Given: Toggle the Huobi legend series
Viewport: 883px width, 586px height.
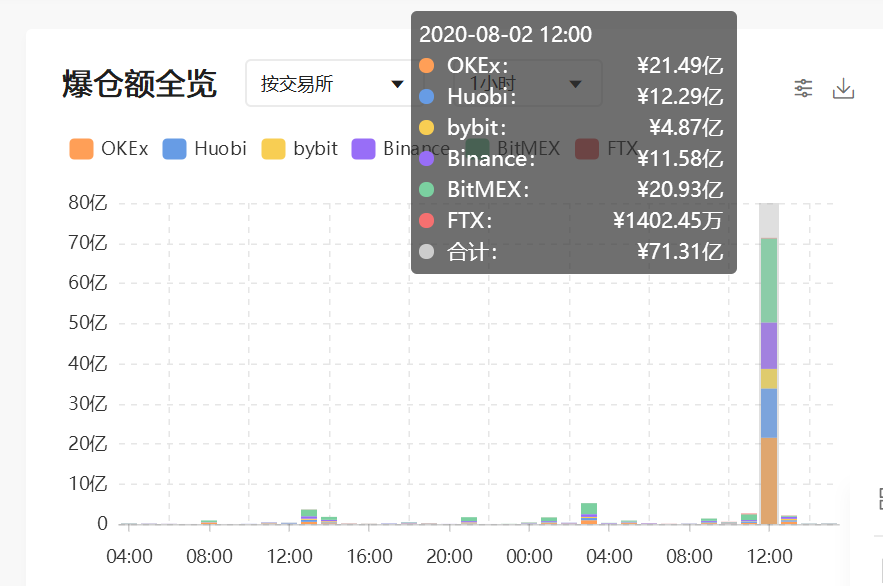Looking at the screenshot, I should (204, 149).
